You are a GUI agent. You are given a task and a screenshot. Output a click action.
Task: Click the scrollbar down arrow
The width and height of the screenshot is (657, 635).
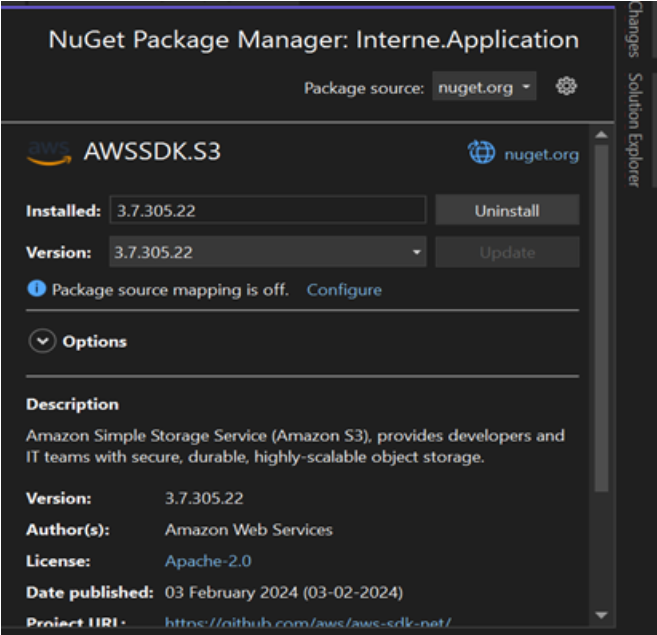coord(601,615)
